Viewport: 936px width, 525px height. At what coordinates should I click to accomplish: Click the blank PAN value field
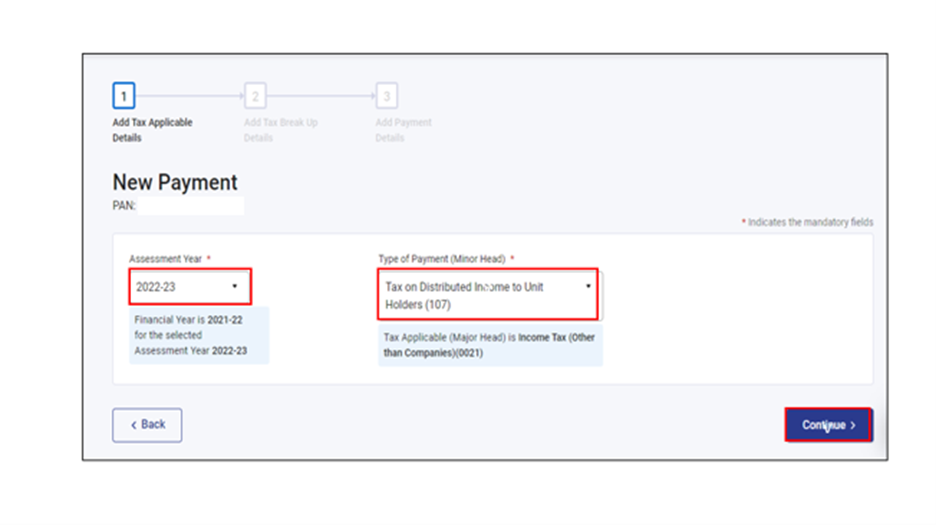[x=190, y=206]
